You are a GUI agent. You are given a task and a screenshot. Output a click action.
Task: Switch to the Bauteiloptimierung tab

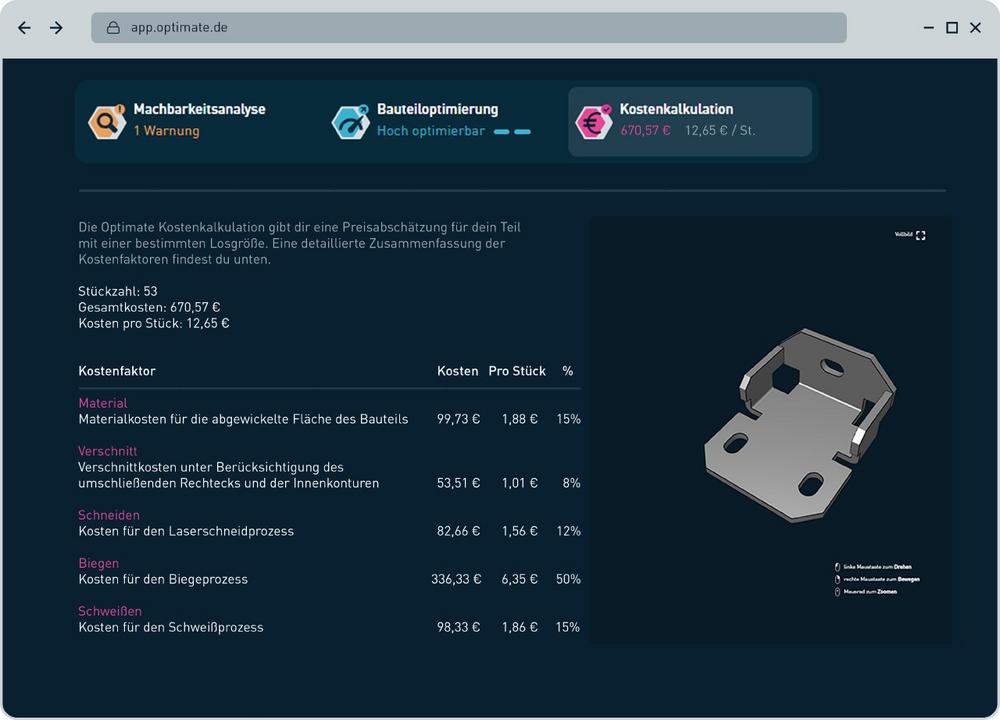[437, 109]
